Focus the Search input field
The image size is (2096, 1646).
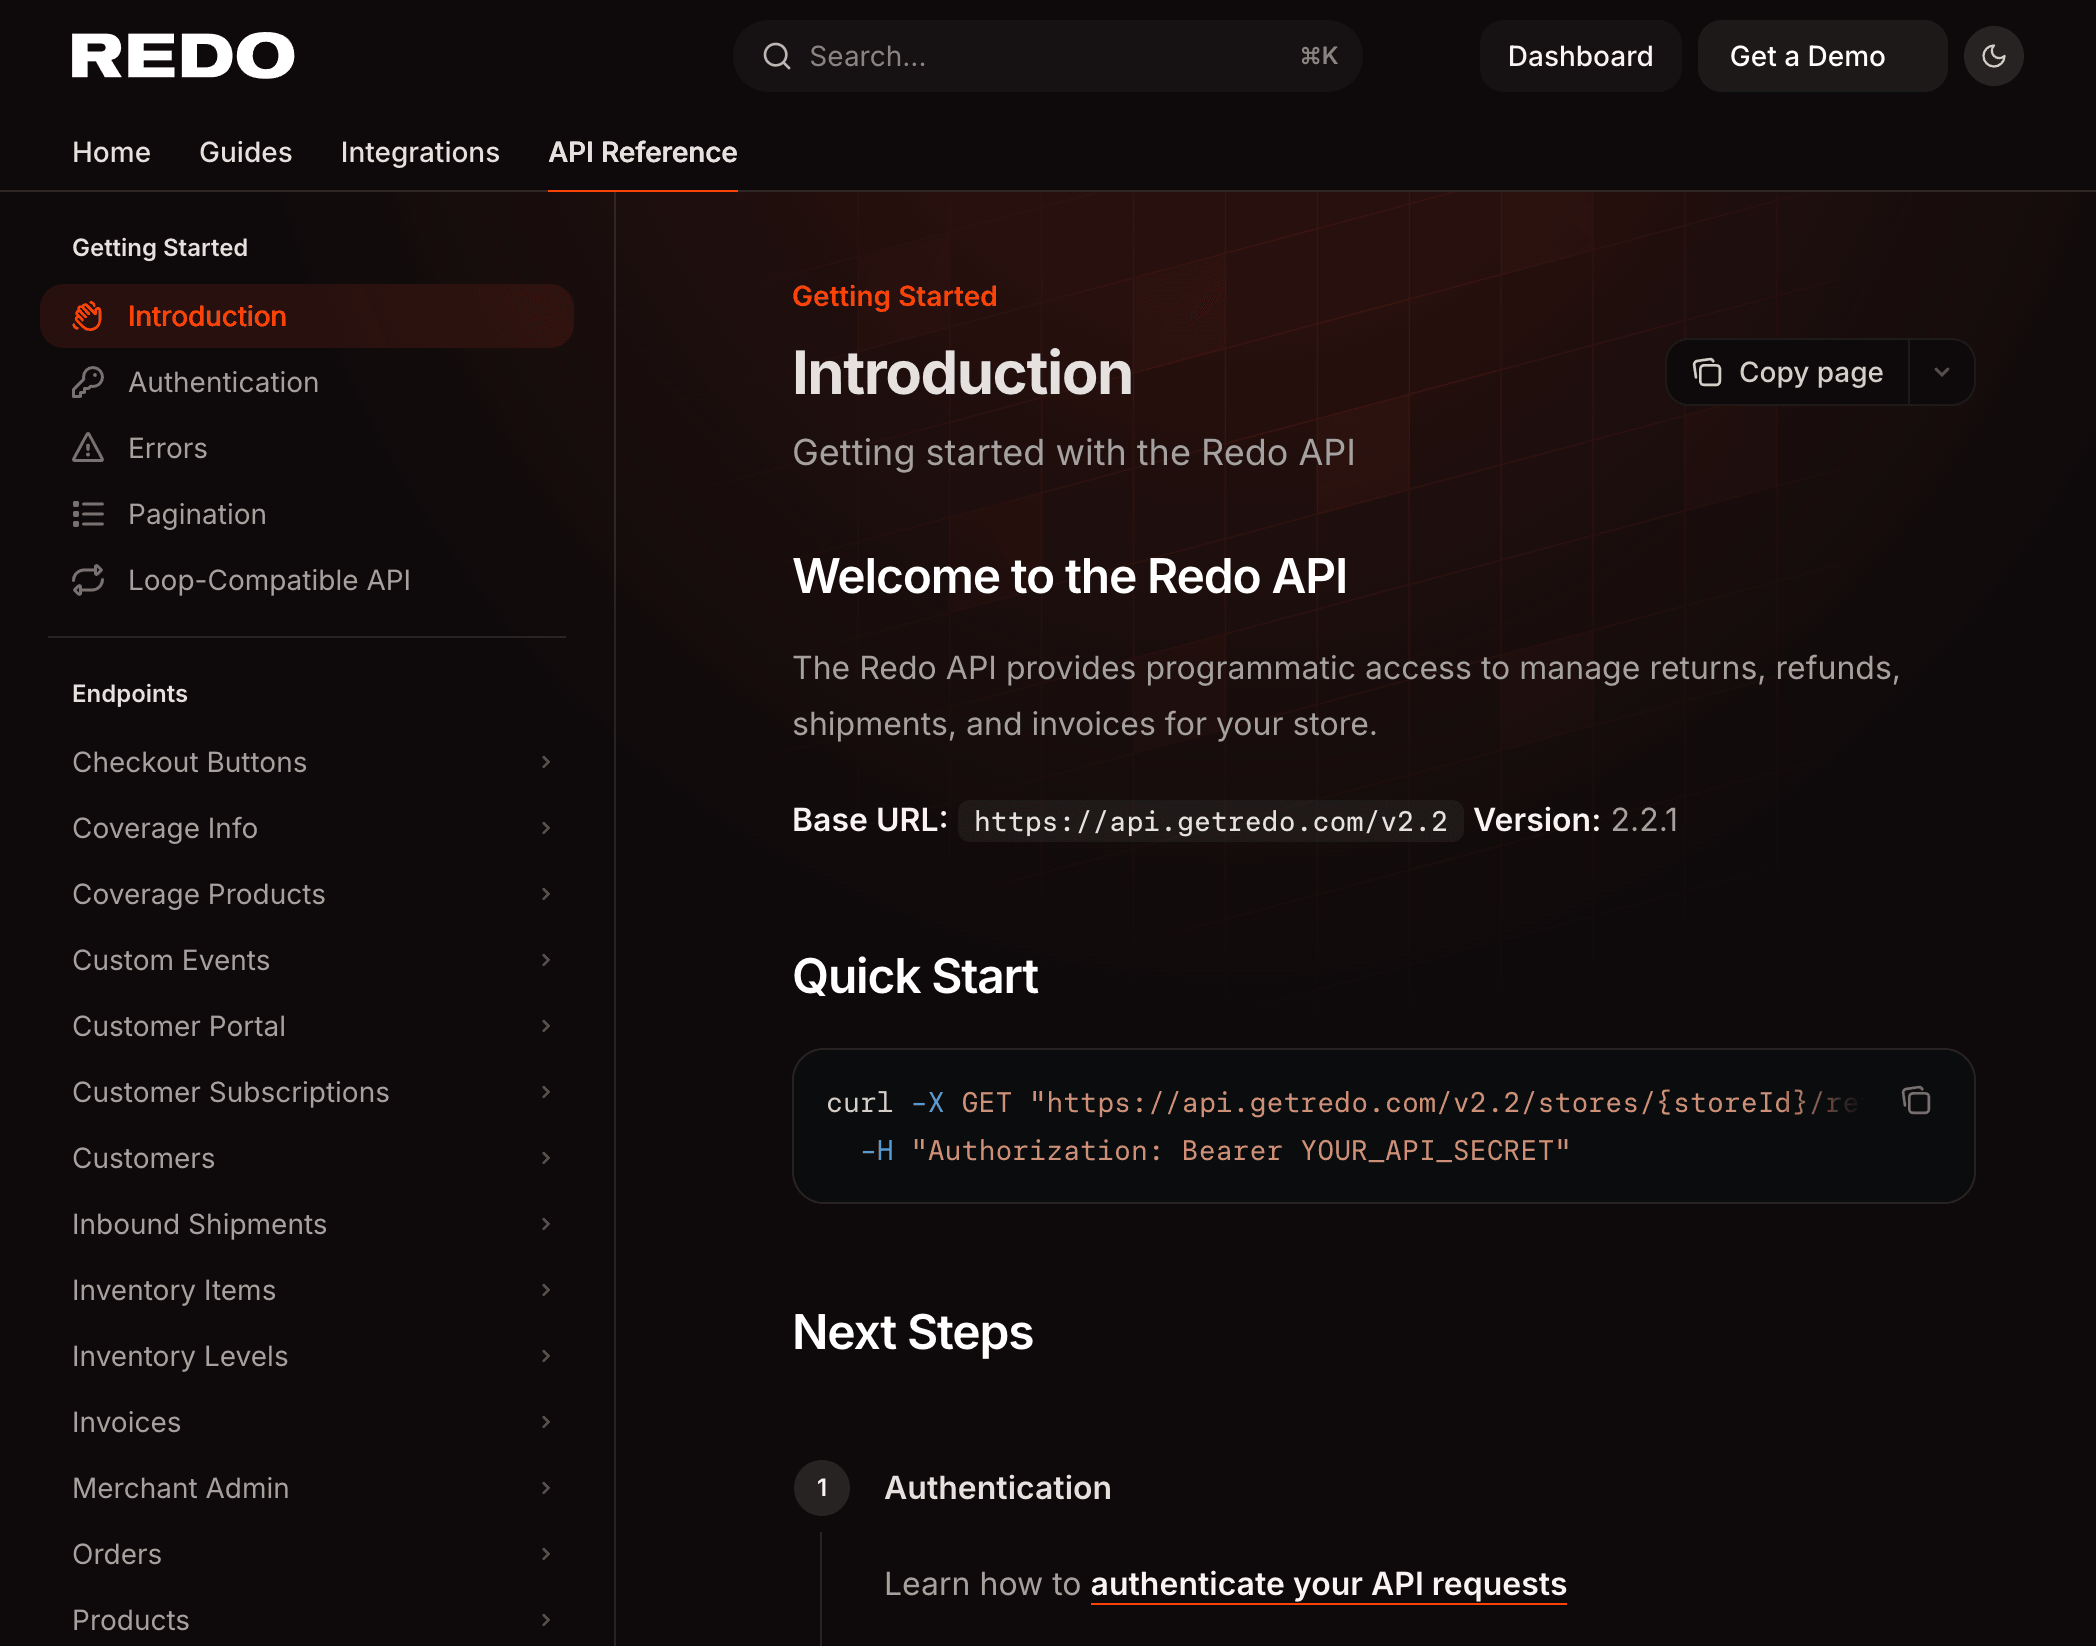click(1047, 56)
